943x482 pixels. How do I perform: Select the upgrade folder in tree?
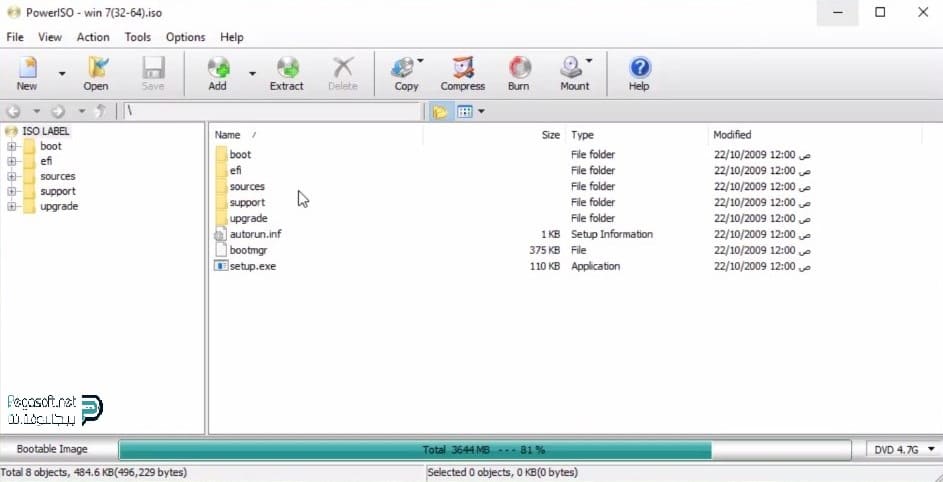click(x=59, y=206)
